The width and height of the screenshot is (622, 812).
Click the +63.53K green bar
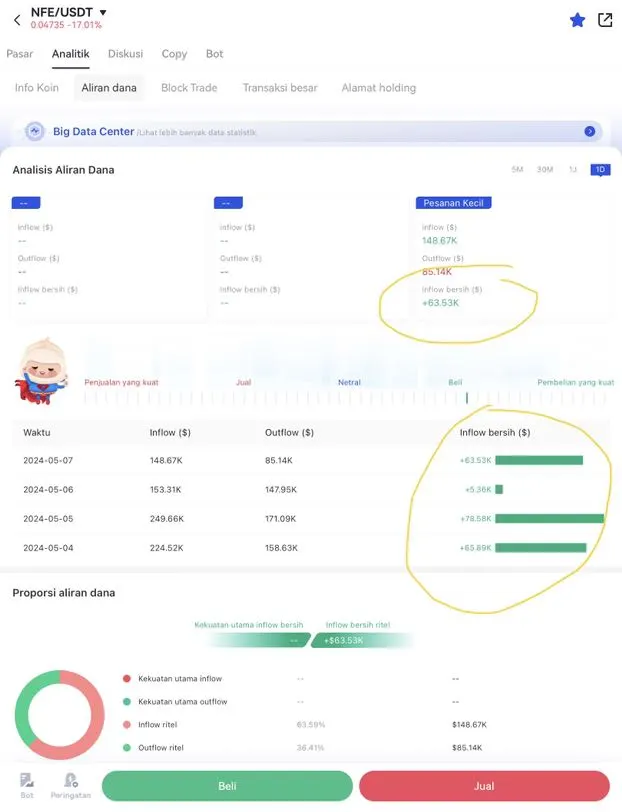tap(539, 460)
